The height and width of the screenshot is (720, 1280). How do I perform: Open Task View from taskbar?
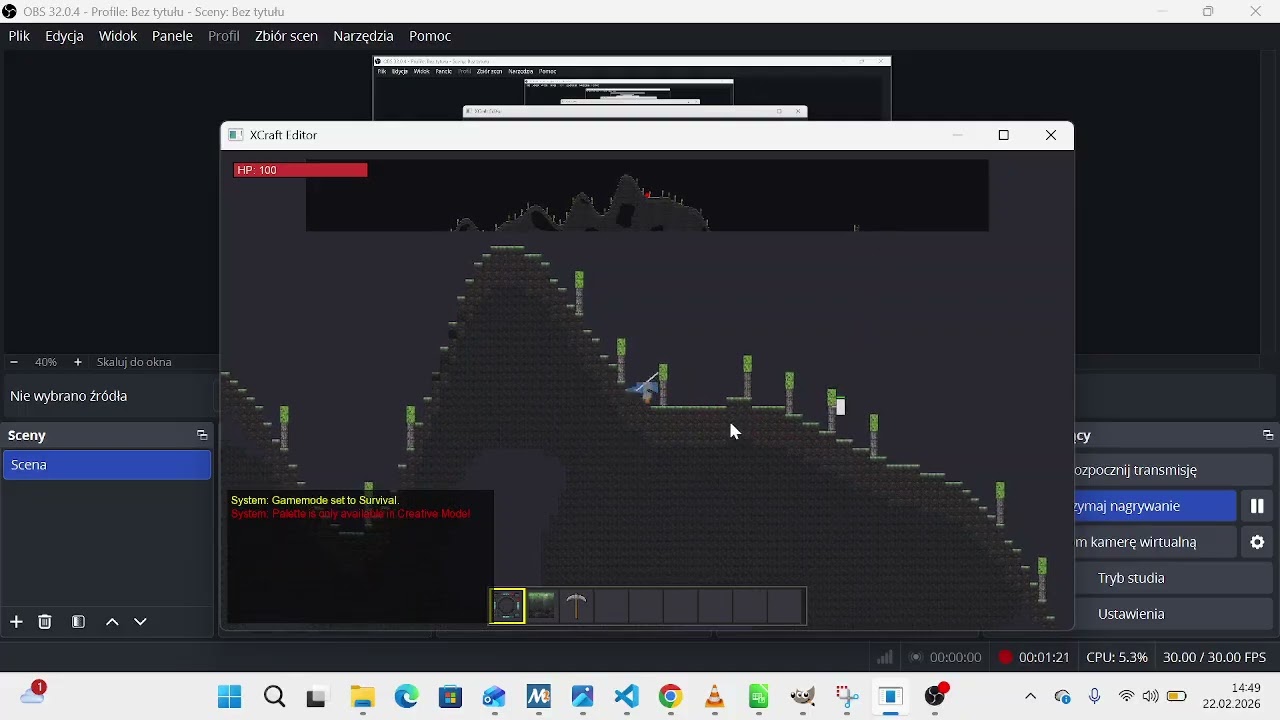[x=317, y=697]
